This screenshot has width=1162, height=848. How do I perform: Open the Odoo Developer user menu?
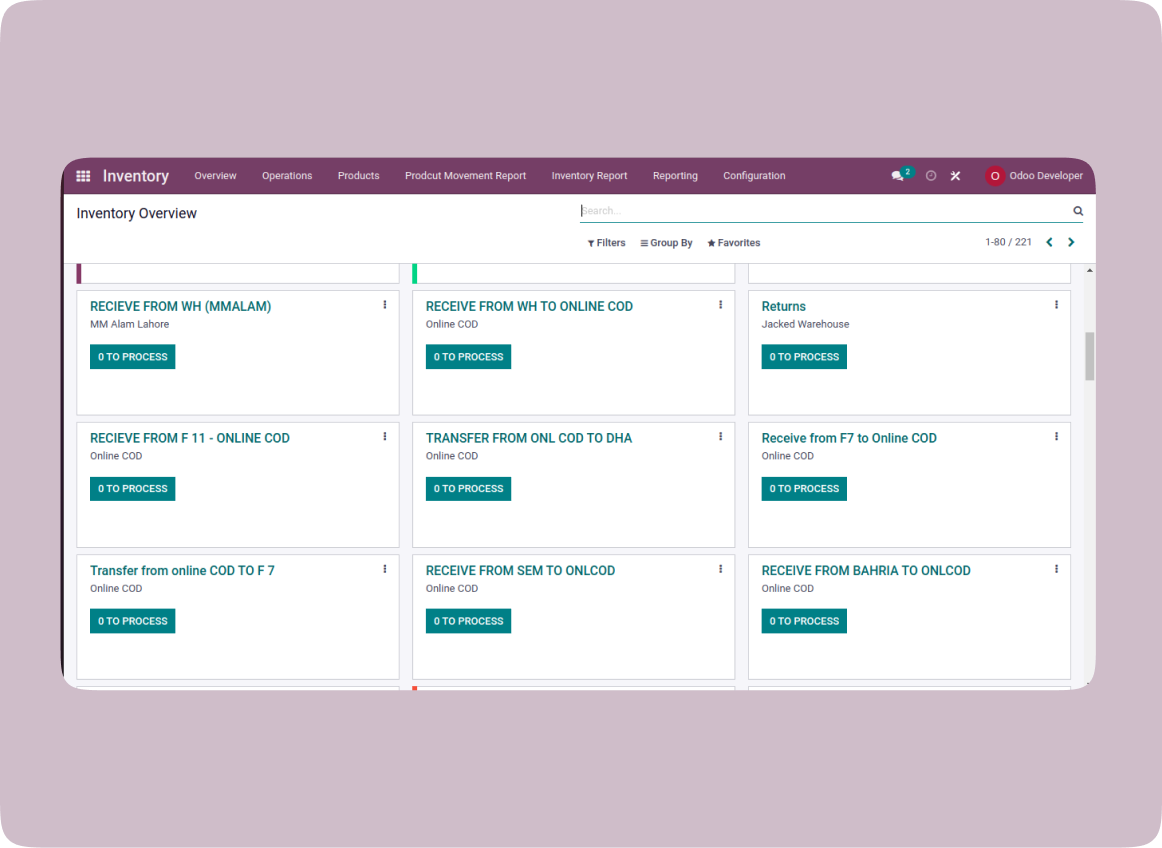(1034, 176)
